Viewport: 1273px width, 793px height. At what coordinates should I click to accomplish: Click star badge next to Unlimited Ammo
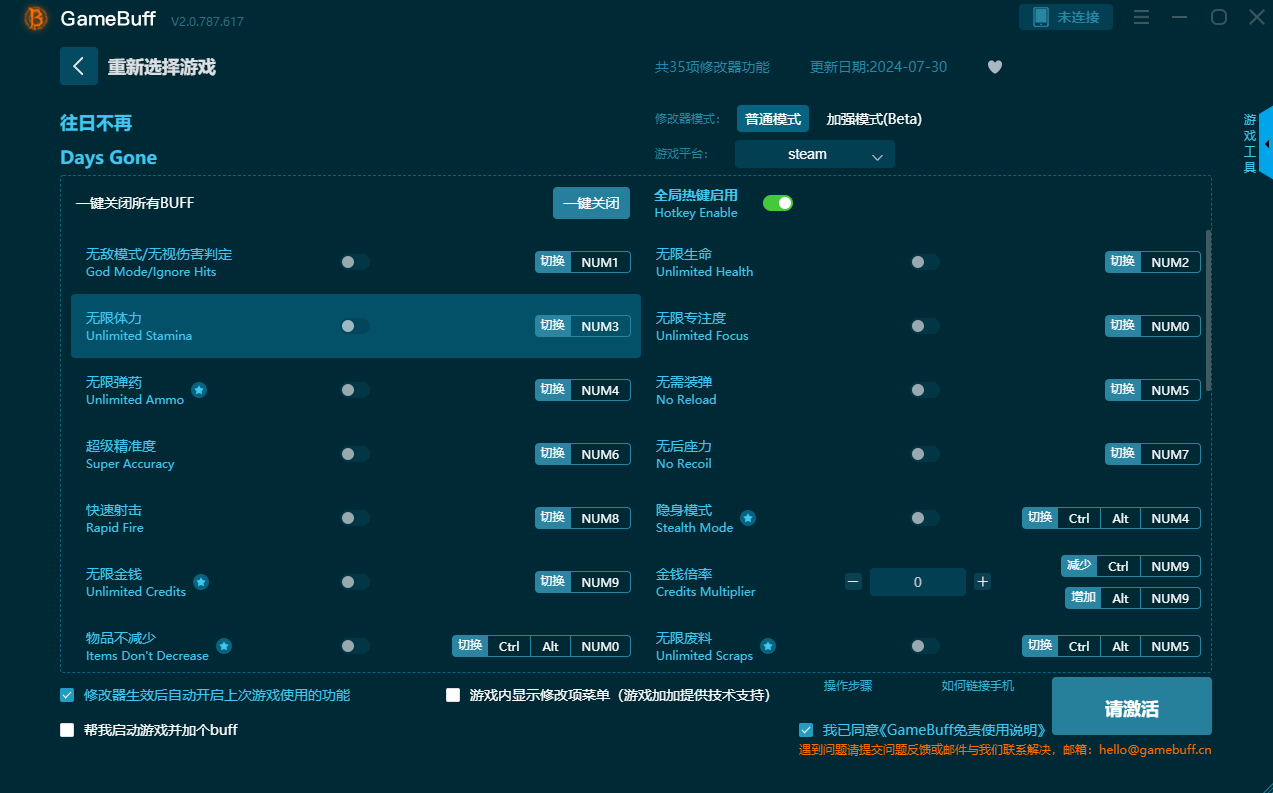point(199,390)
